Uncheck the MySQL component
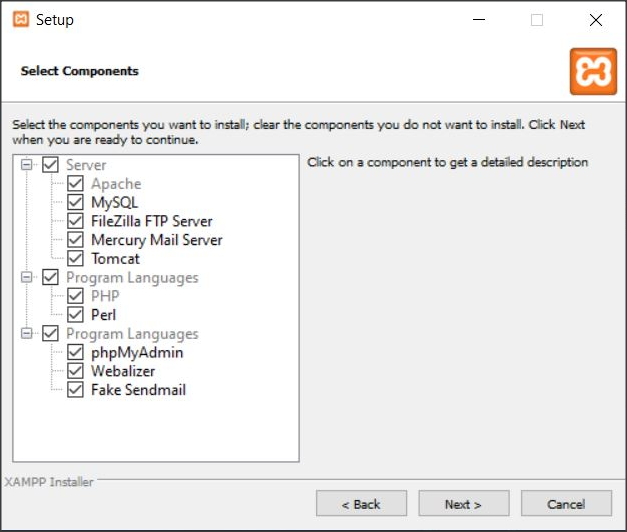This screenshot has height=532, width=627. [75, 202]
